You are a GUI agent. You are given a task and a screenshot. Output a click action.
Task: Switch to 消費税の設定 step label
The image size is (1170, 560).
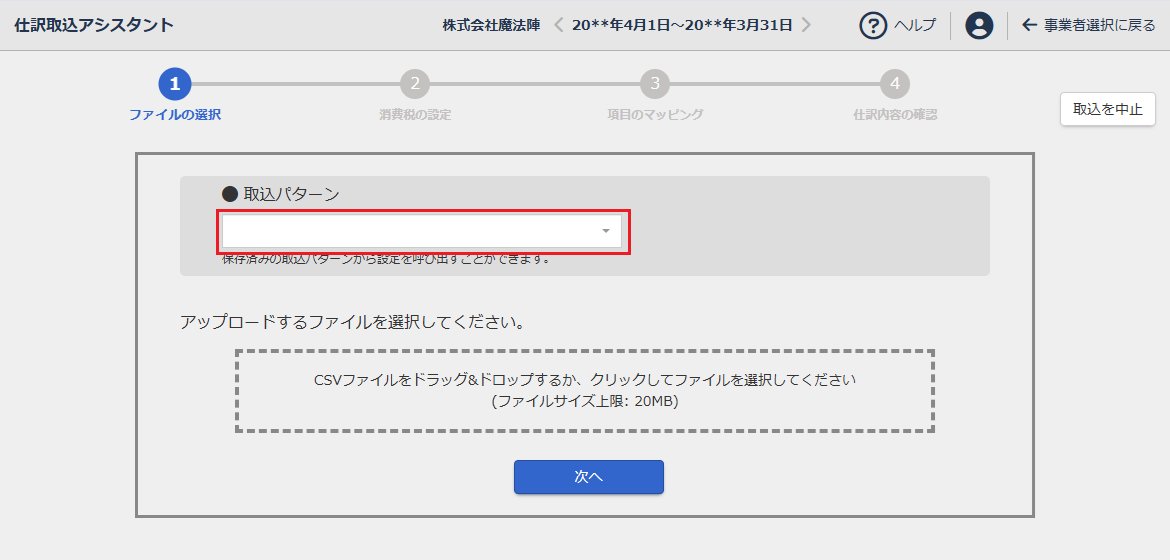pyautogui.click(x=415, y=115)
